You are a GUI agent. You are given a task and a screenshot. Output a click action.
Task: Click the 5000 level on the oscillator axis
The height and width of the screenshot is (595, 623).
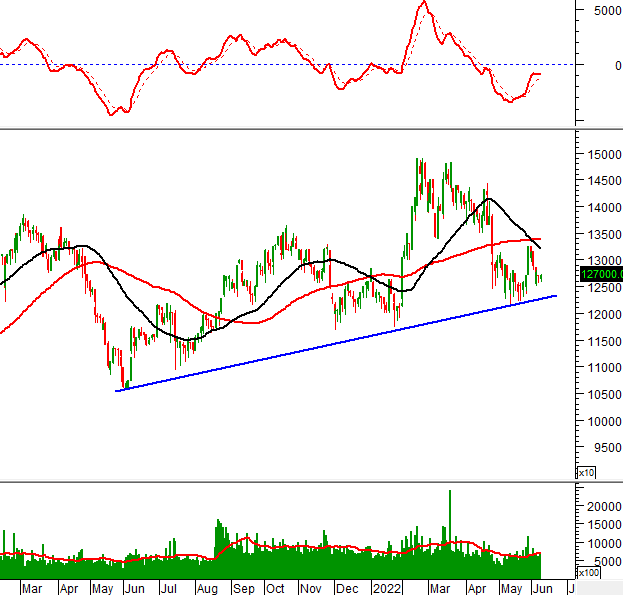tap(604, 10)
